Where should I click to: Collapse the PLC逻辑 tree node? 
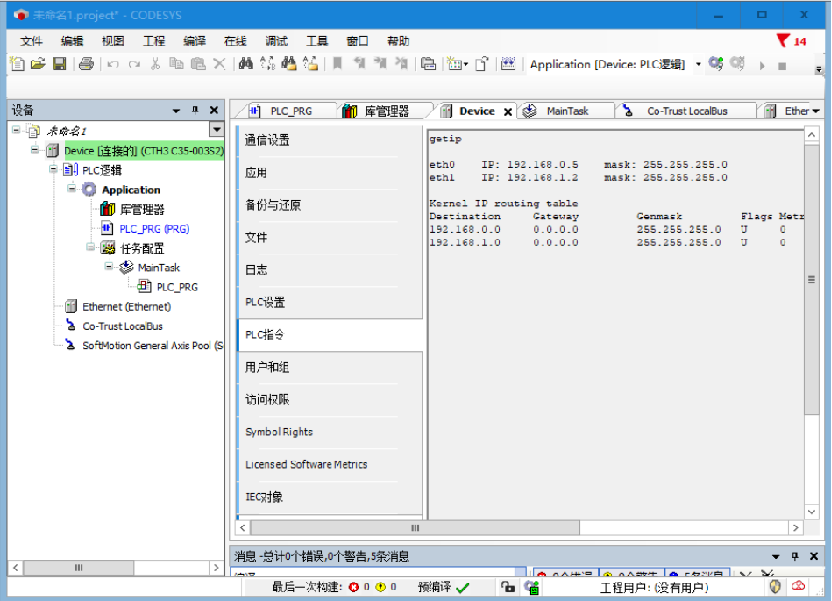(53, 170)
